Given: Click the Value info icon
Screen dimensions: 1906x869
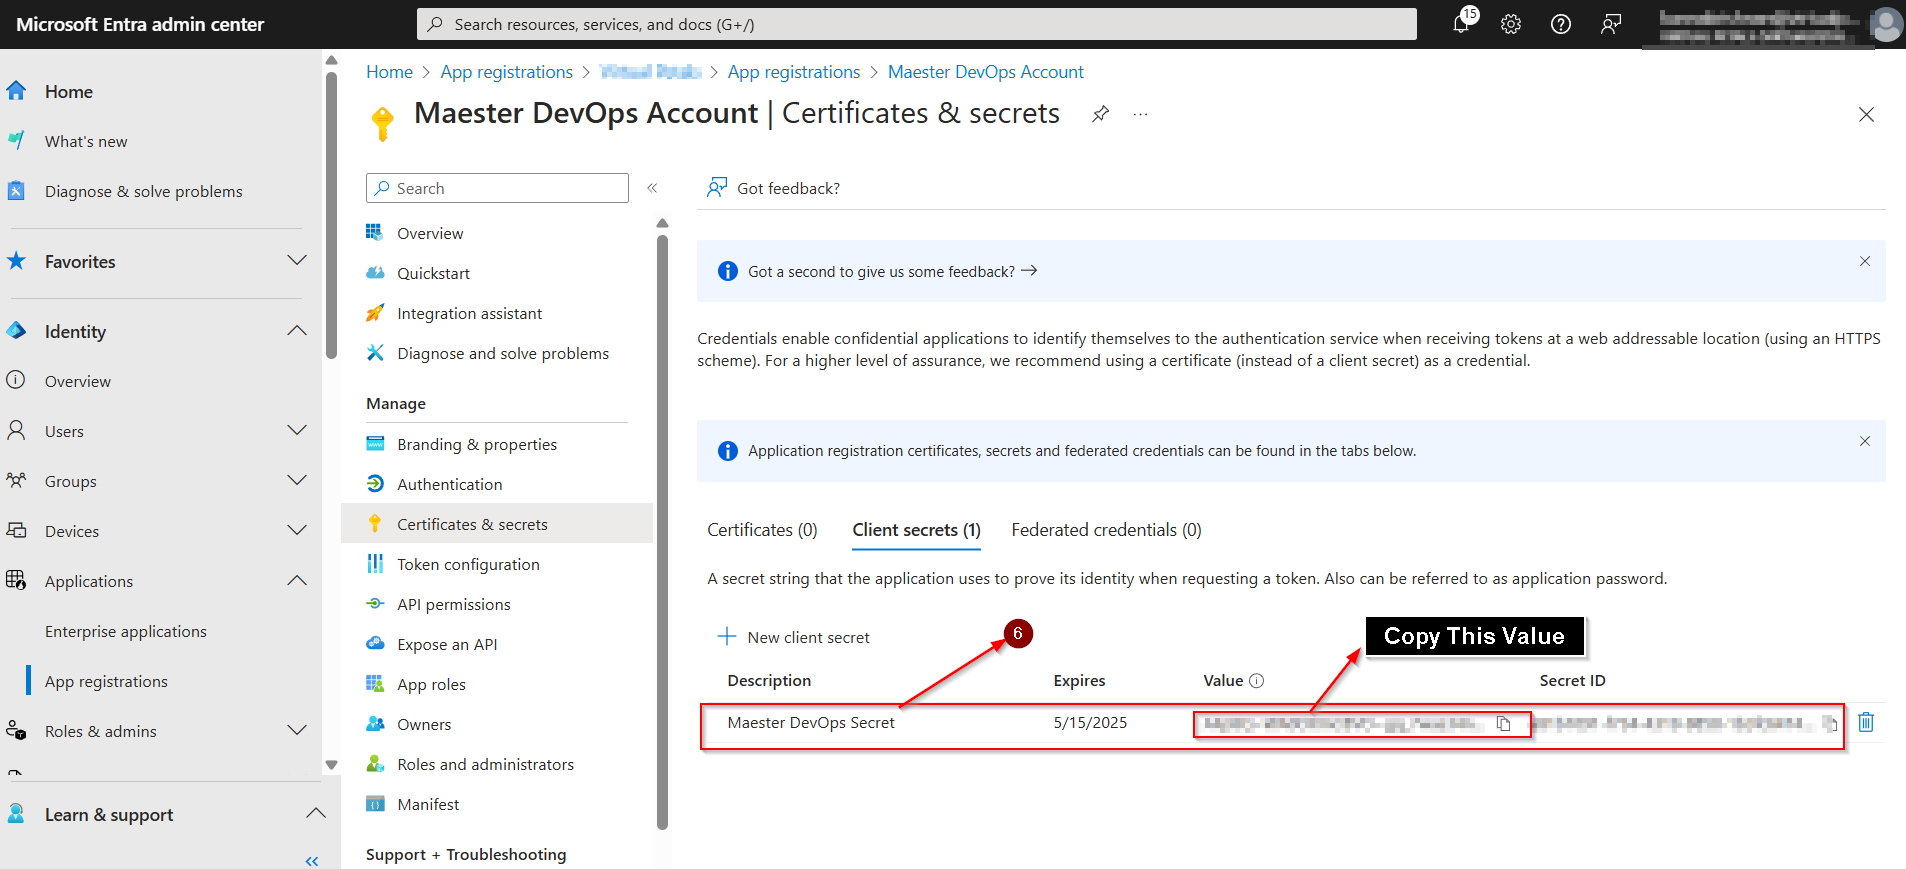Looking at the screenshot, I should point(1257,681).
